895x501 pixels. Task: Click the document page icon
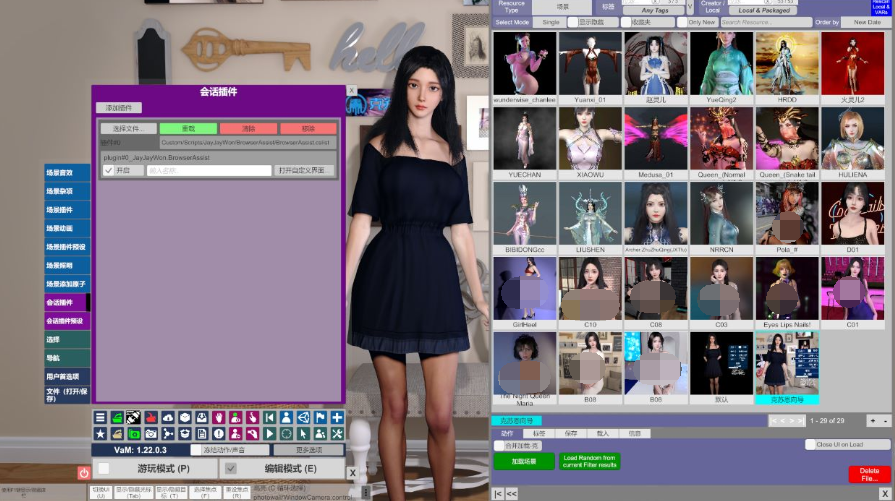click(202, 434)
